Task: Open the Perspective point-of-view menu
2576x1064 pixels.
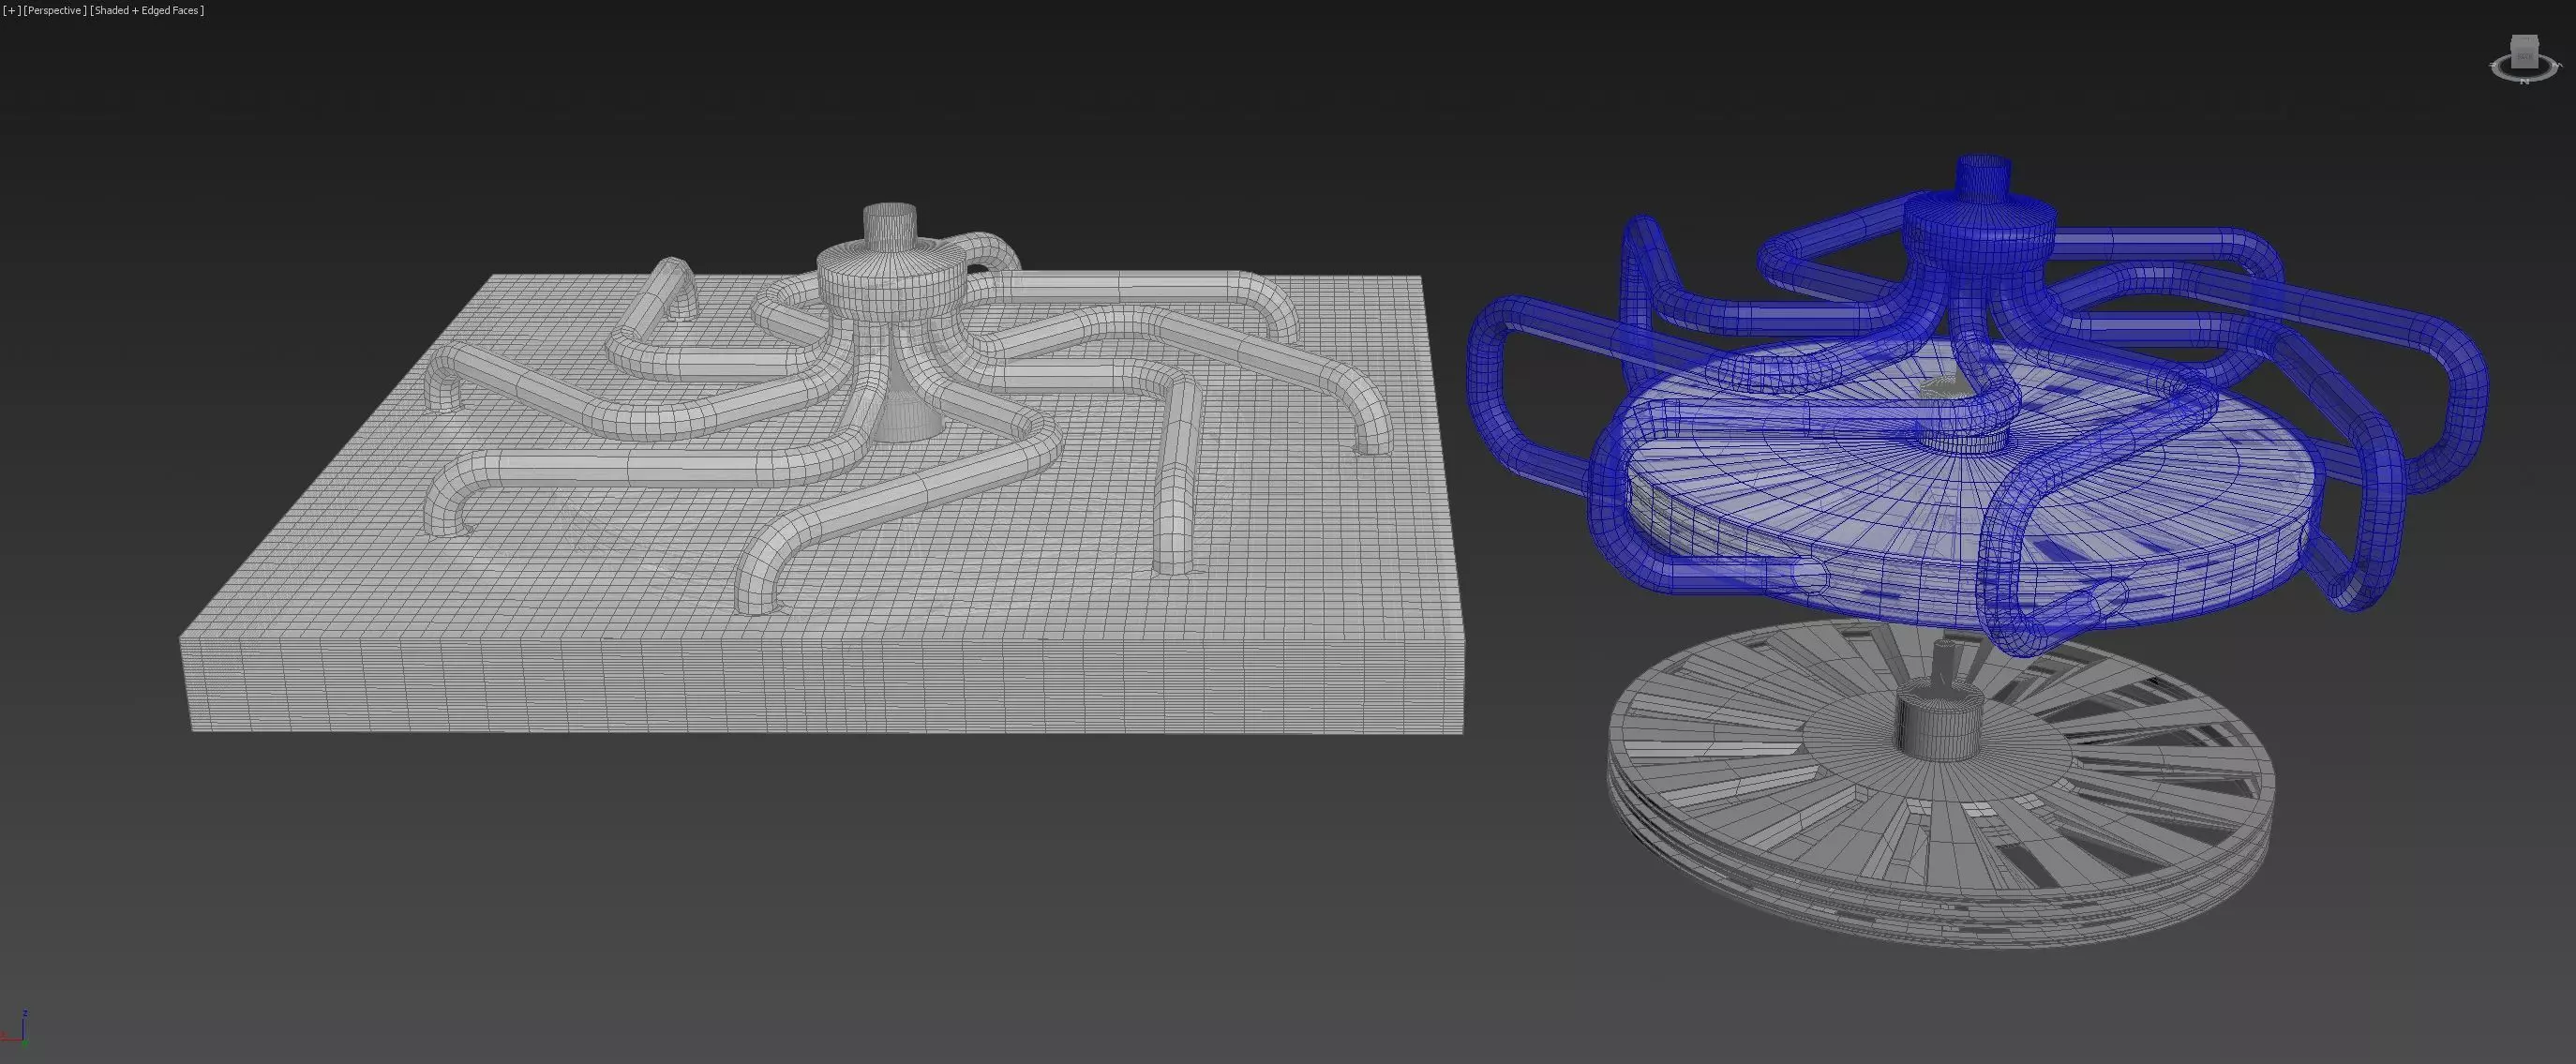Action: [53, 10]
